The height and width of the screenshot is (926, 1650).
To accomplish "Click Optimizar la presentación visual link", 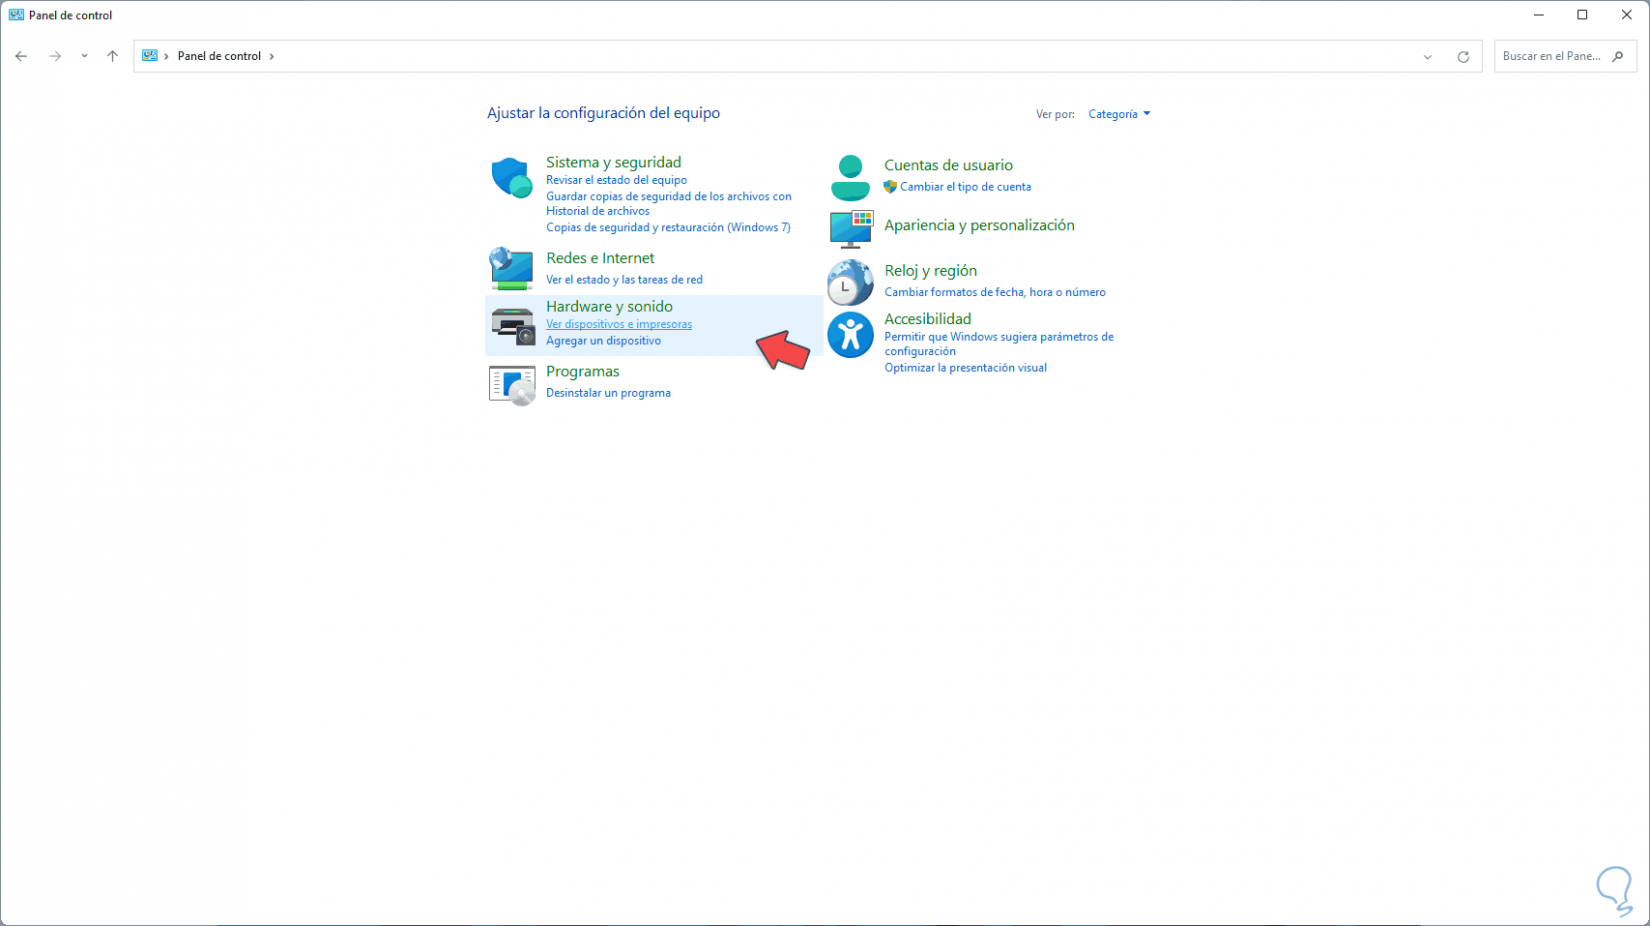I will 965,368.
